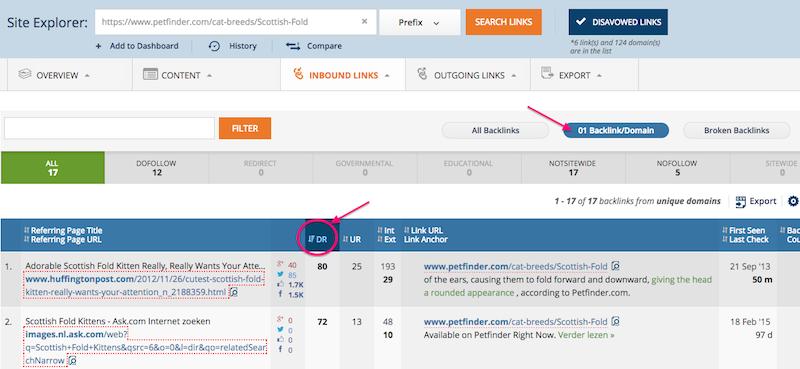Open the petfinder.com link in the huffingtonpost row
The width and height of the screenshot is (800, 369).
click(515, 266)
